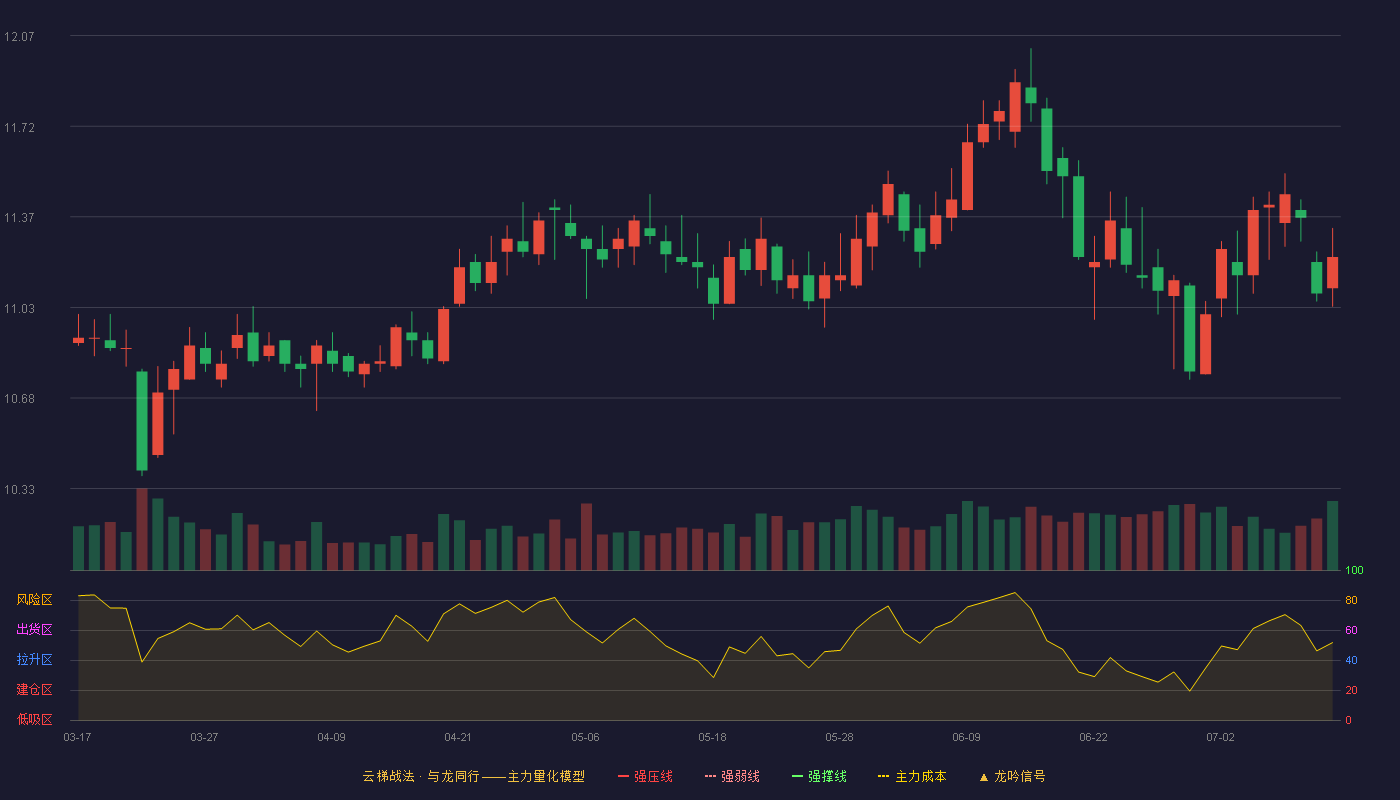Select the 低吸区 zone label

click(34, 720)
